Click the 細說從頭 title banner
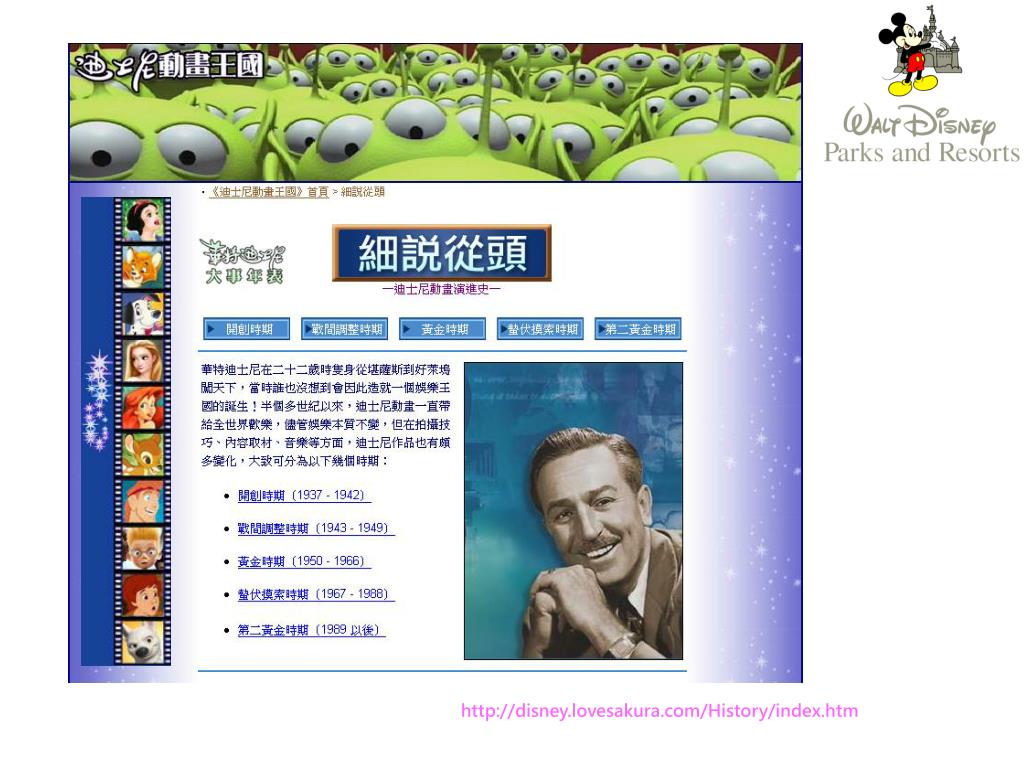1024x768 pixels. click(x=442, y=253)
